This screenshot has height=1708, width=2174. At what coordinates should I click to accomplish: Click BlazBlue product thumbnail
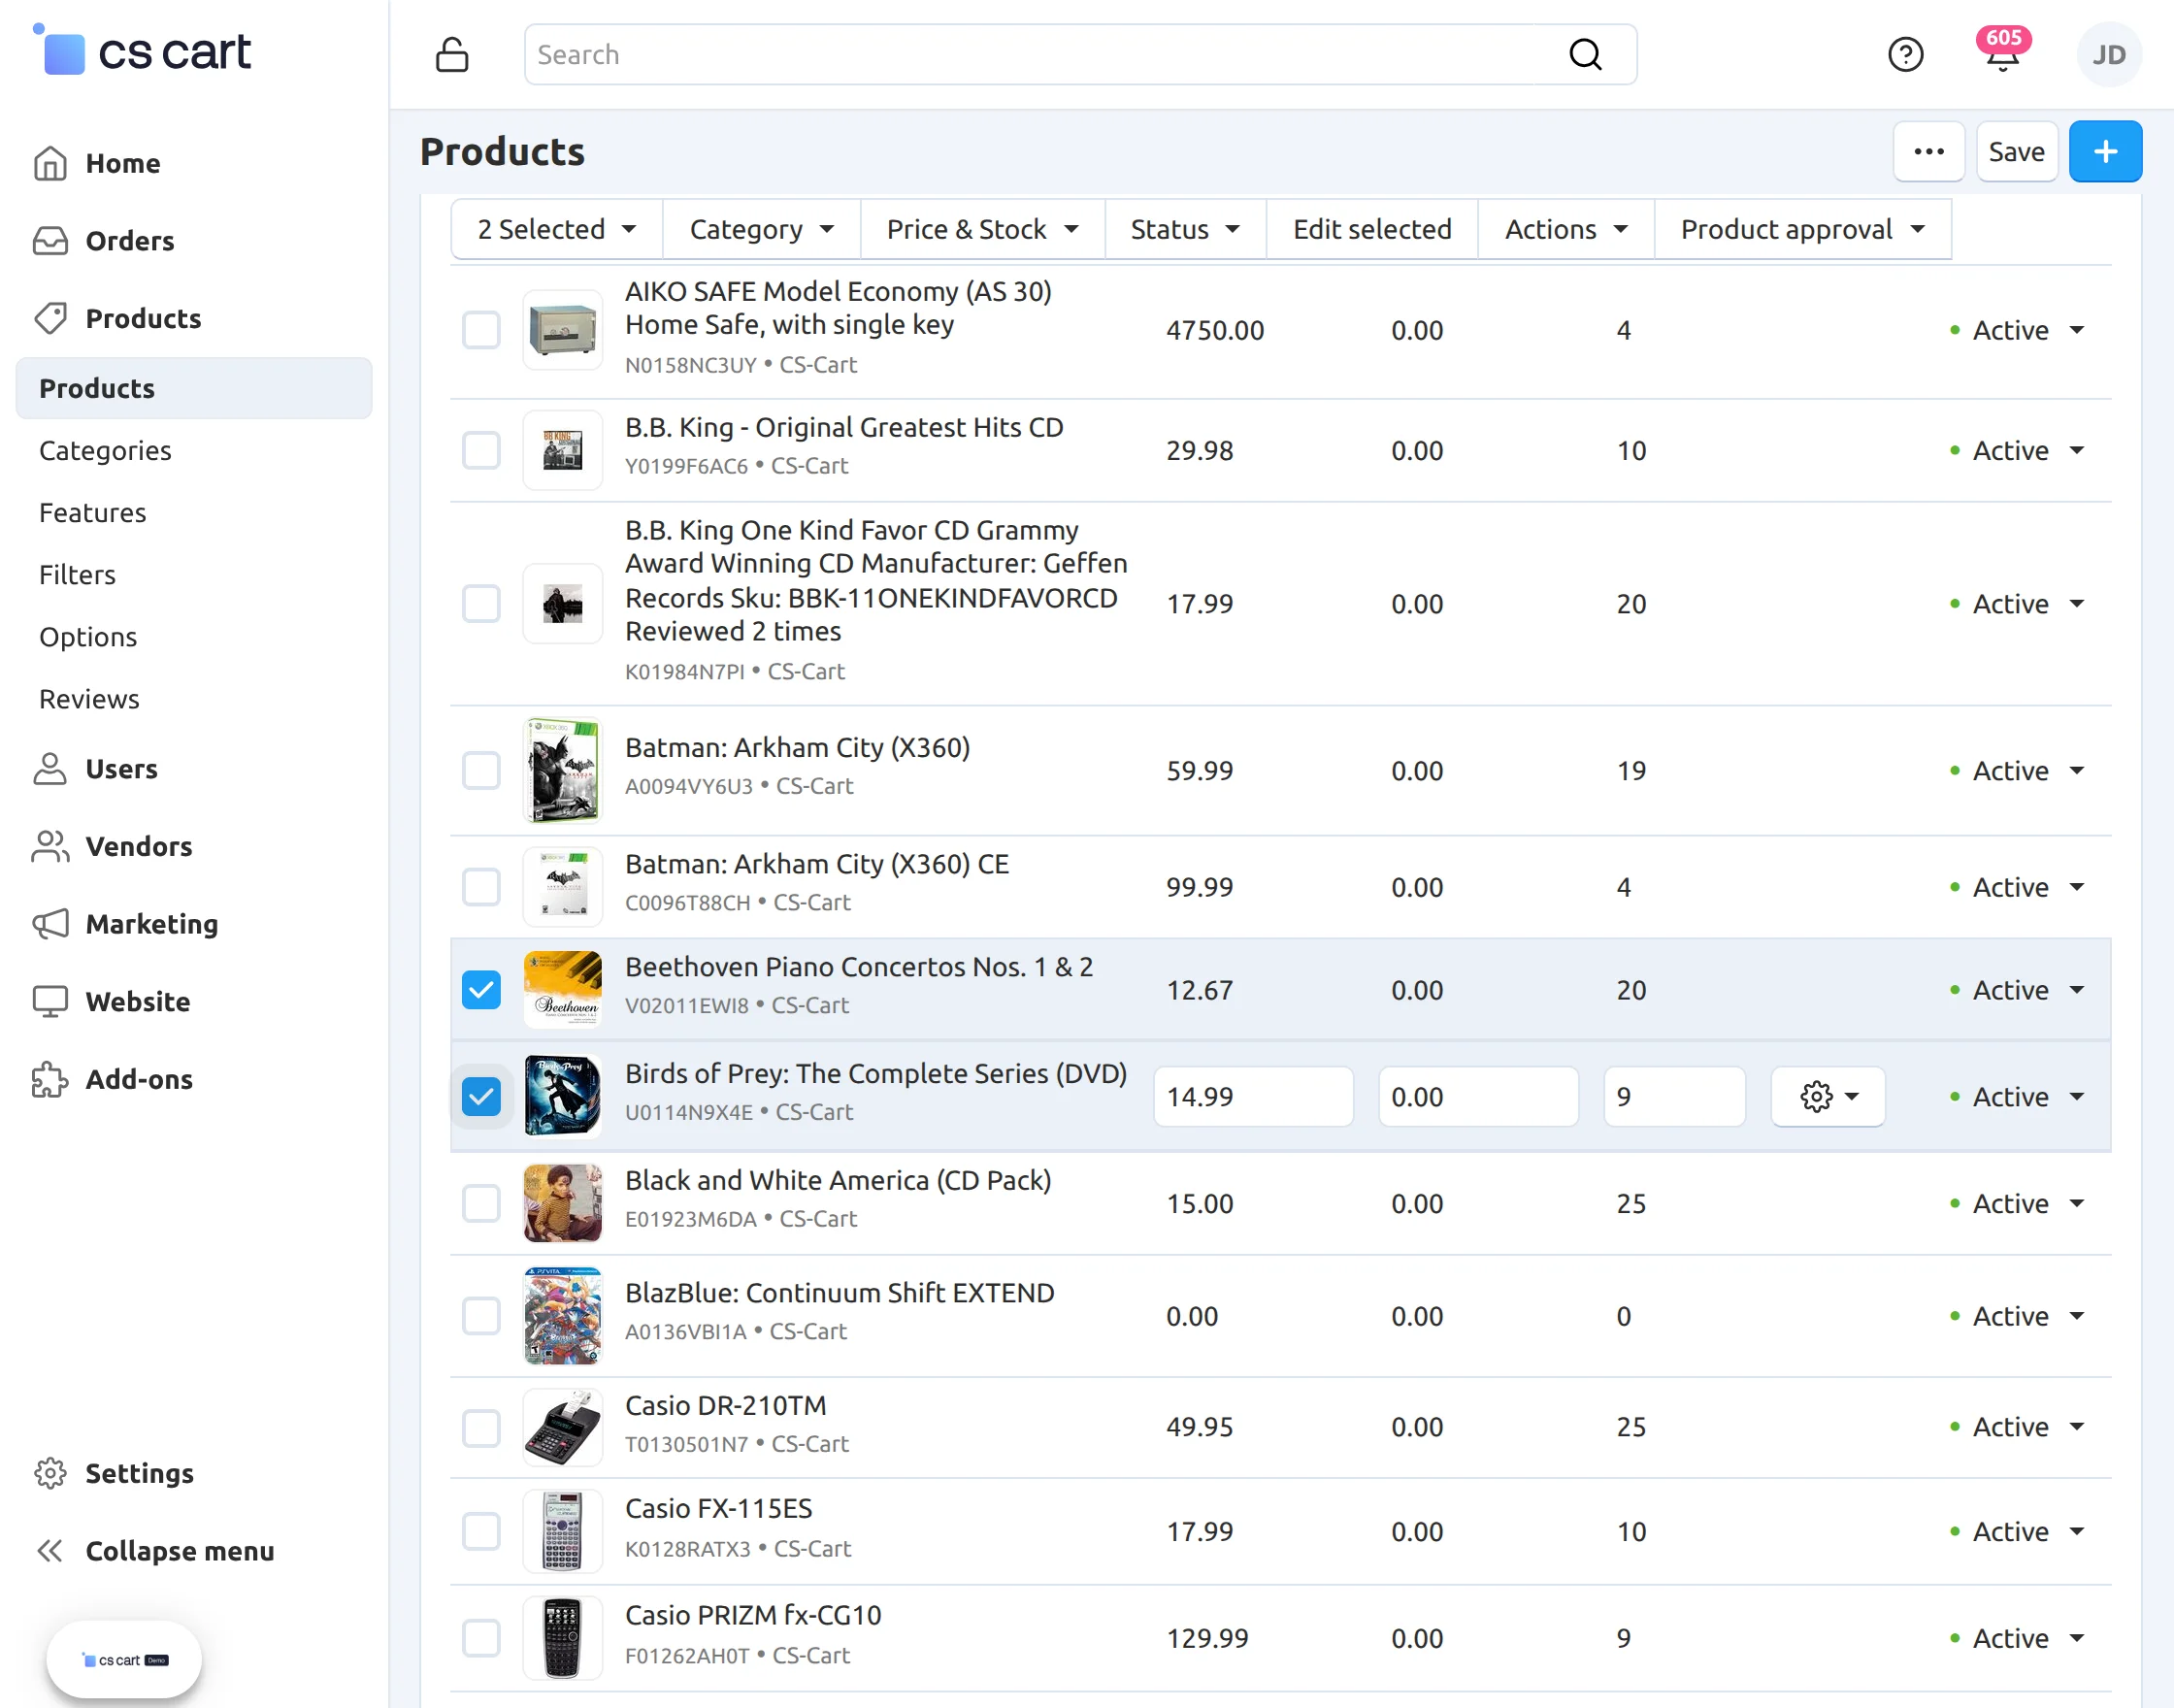(562, 1316)
